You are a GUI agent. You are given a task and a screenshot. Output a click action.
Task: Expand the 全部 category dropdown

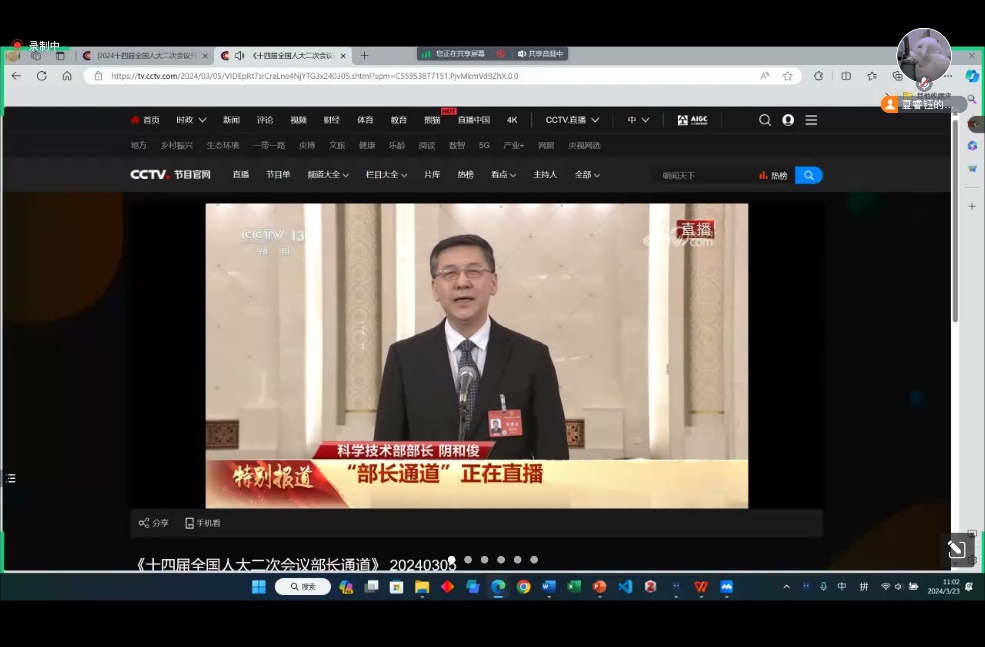pos(587,175)
